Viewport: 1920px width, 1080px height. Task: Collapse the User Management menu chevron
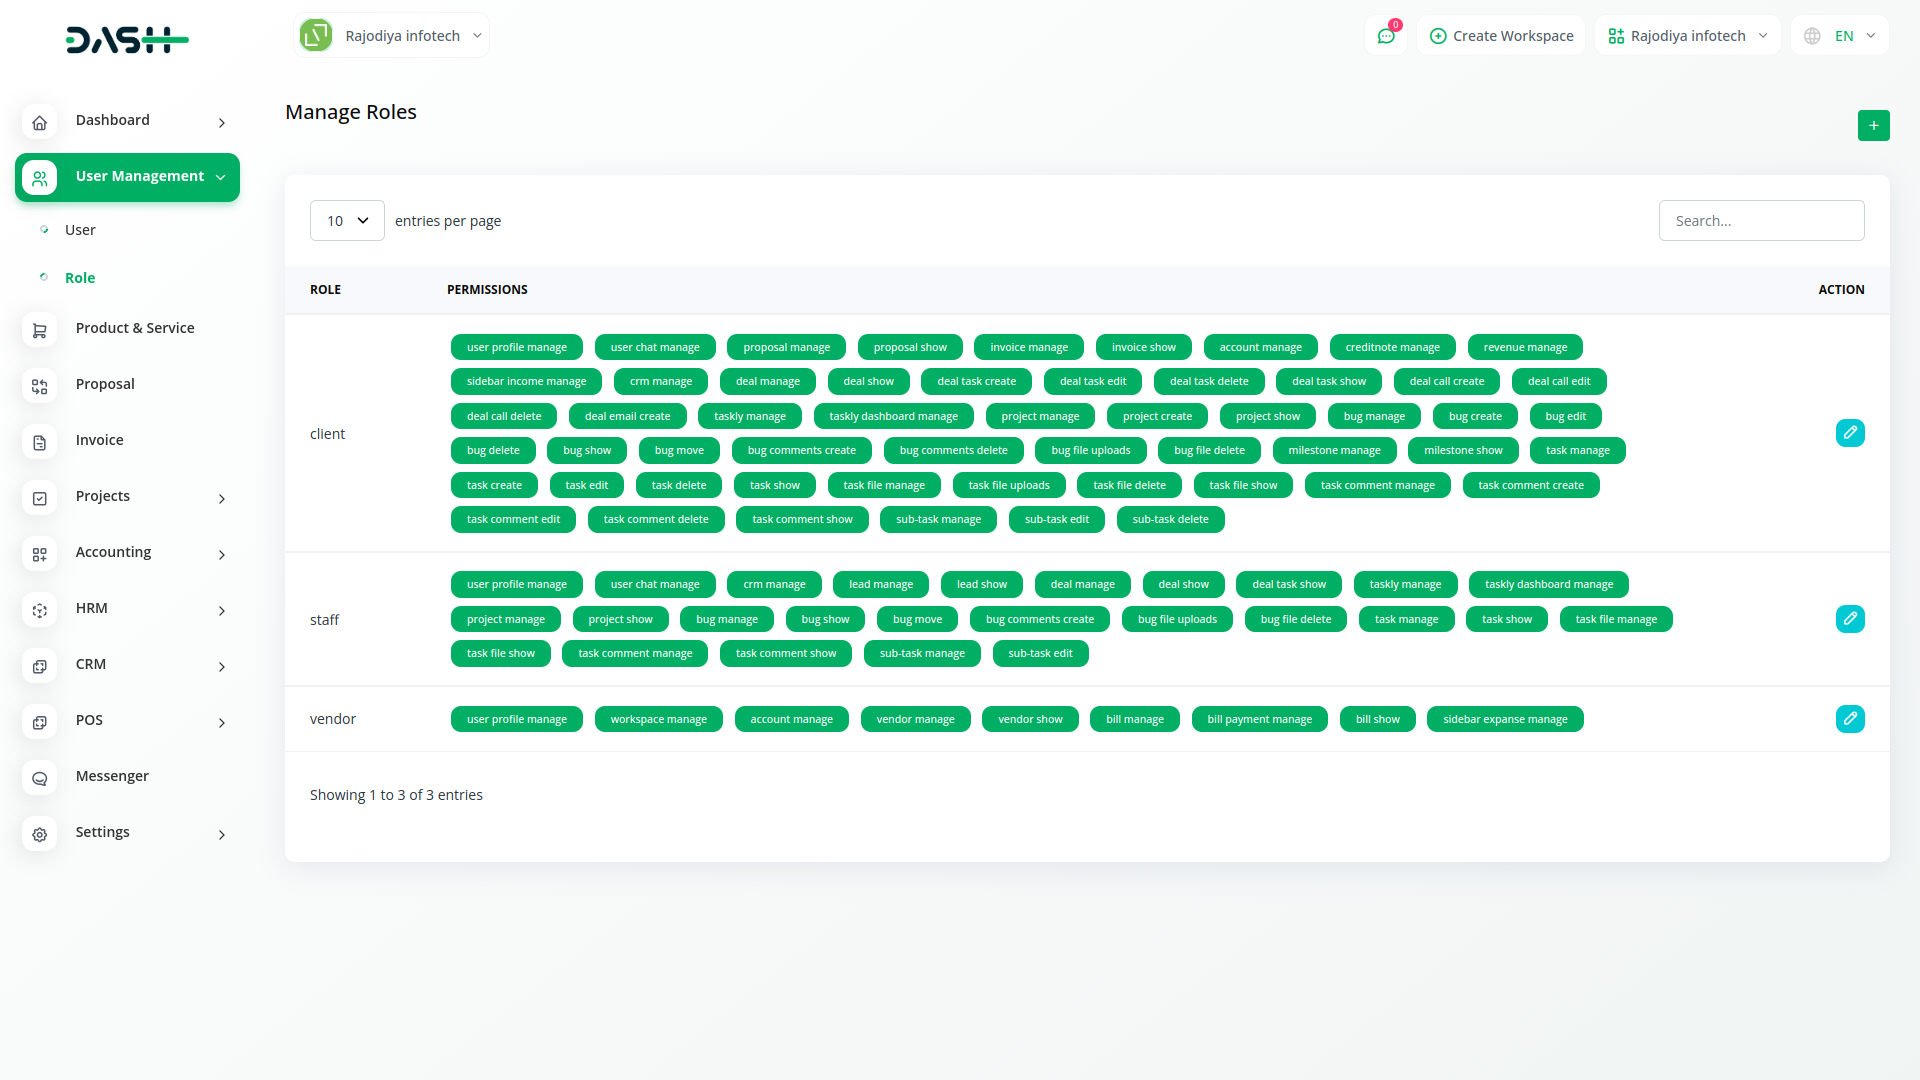tap(220, 177)
